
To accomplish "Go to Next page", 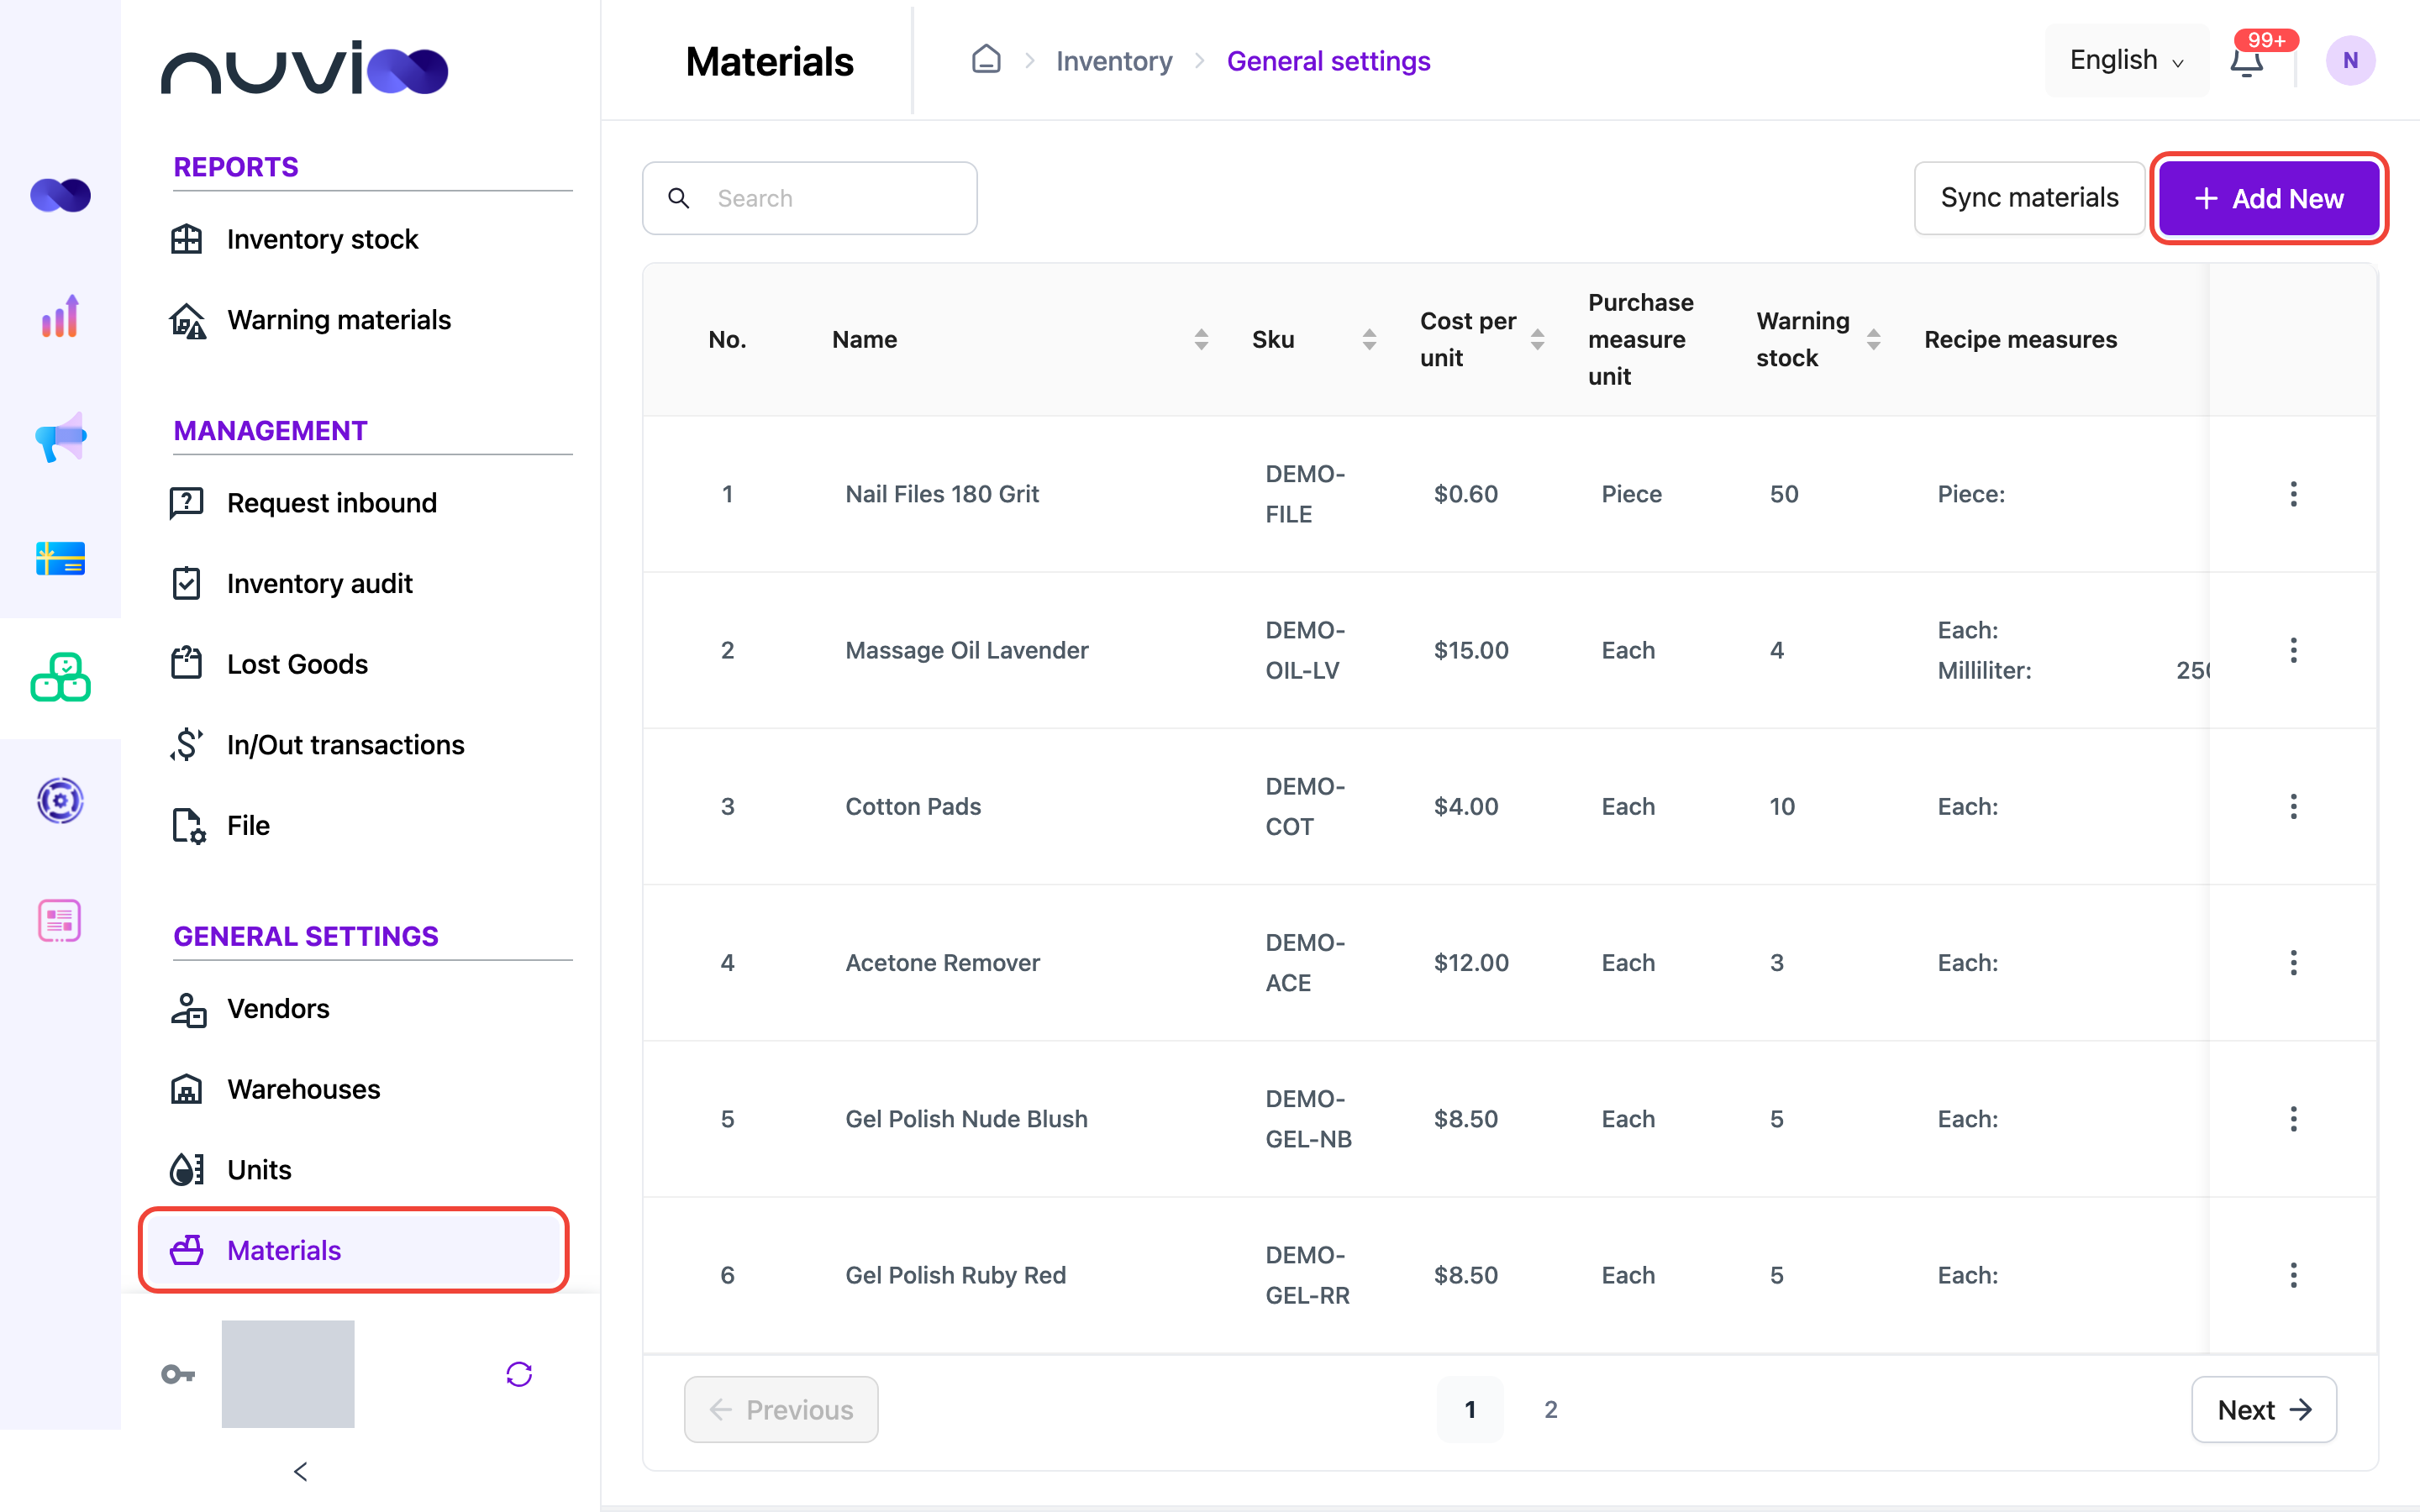I will [2263, 1409].
